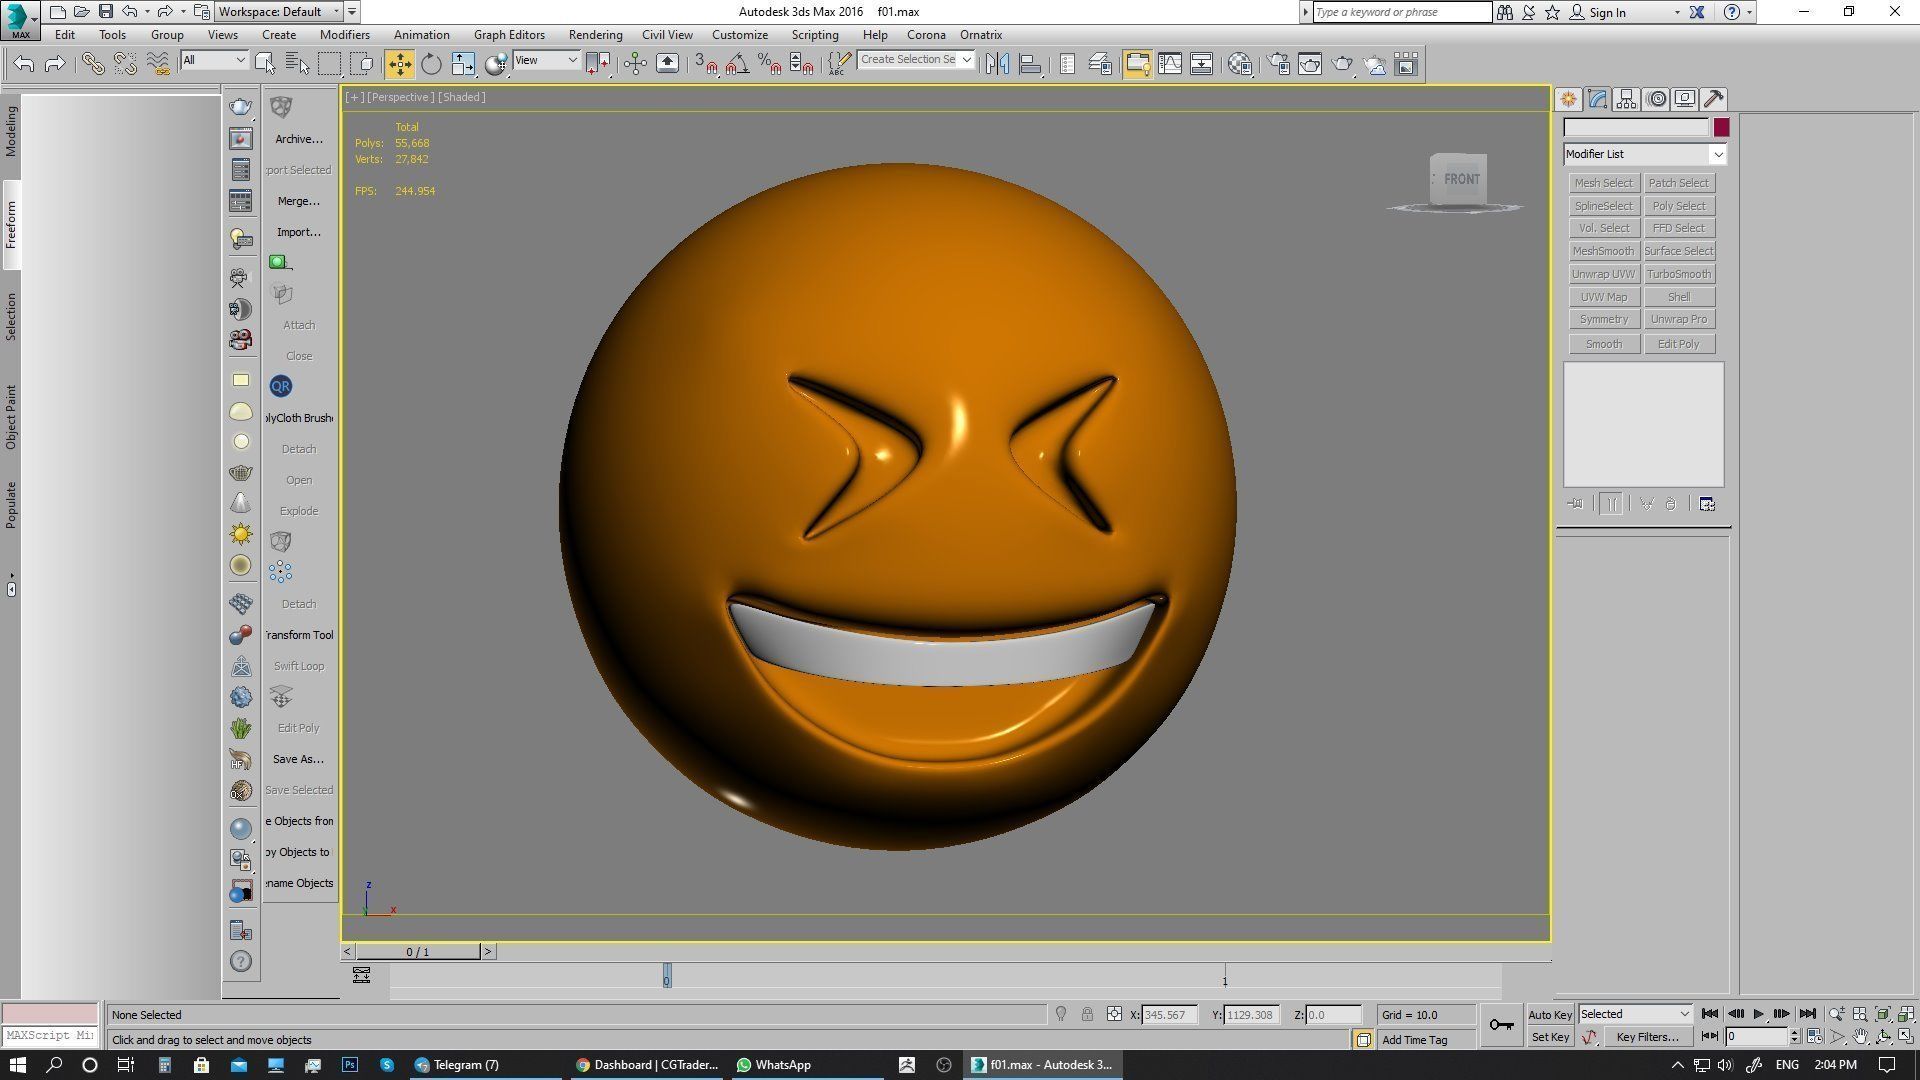The image size is (1920, 1080).
Task: Toggle the Spinner Snap button
Action: (801, 64)
